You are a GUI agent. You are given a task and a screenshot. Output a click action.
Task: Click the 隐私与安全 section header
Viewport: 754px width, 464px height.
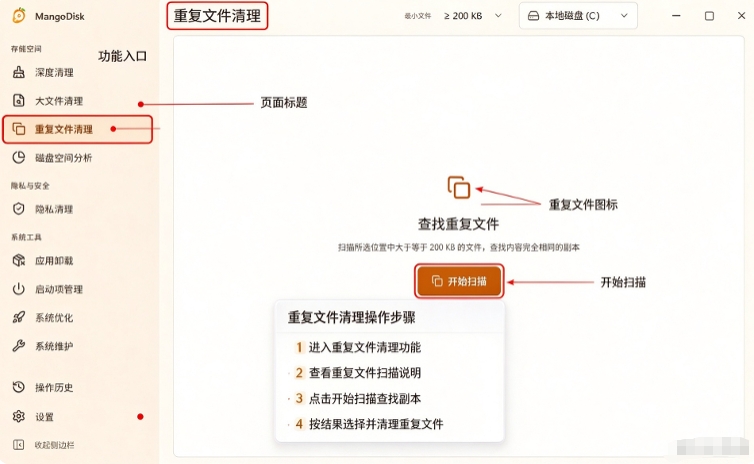(x=30, y=186)
